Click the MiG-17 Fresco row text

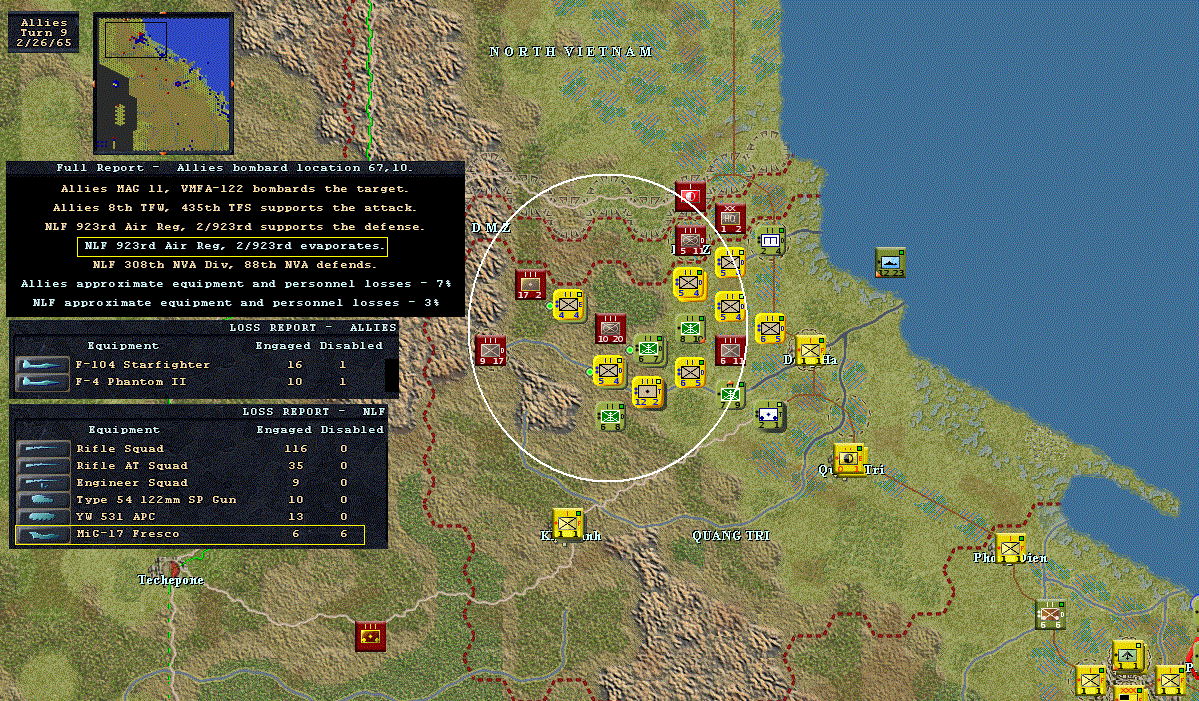pos(128,534)
